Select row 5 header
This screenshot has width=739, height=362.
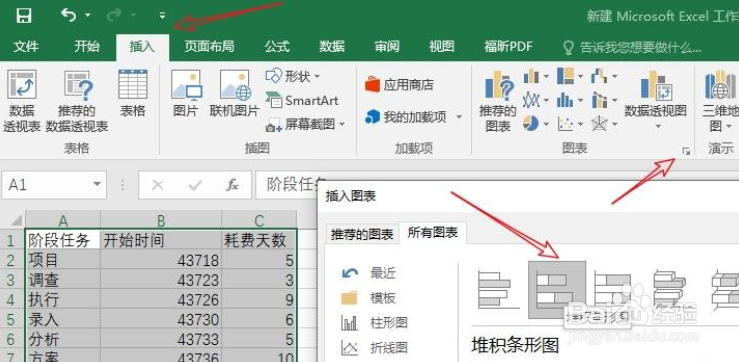(11, 320)
